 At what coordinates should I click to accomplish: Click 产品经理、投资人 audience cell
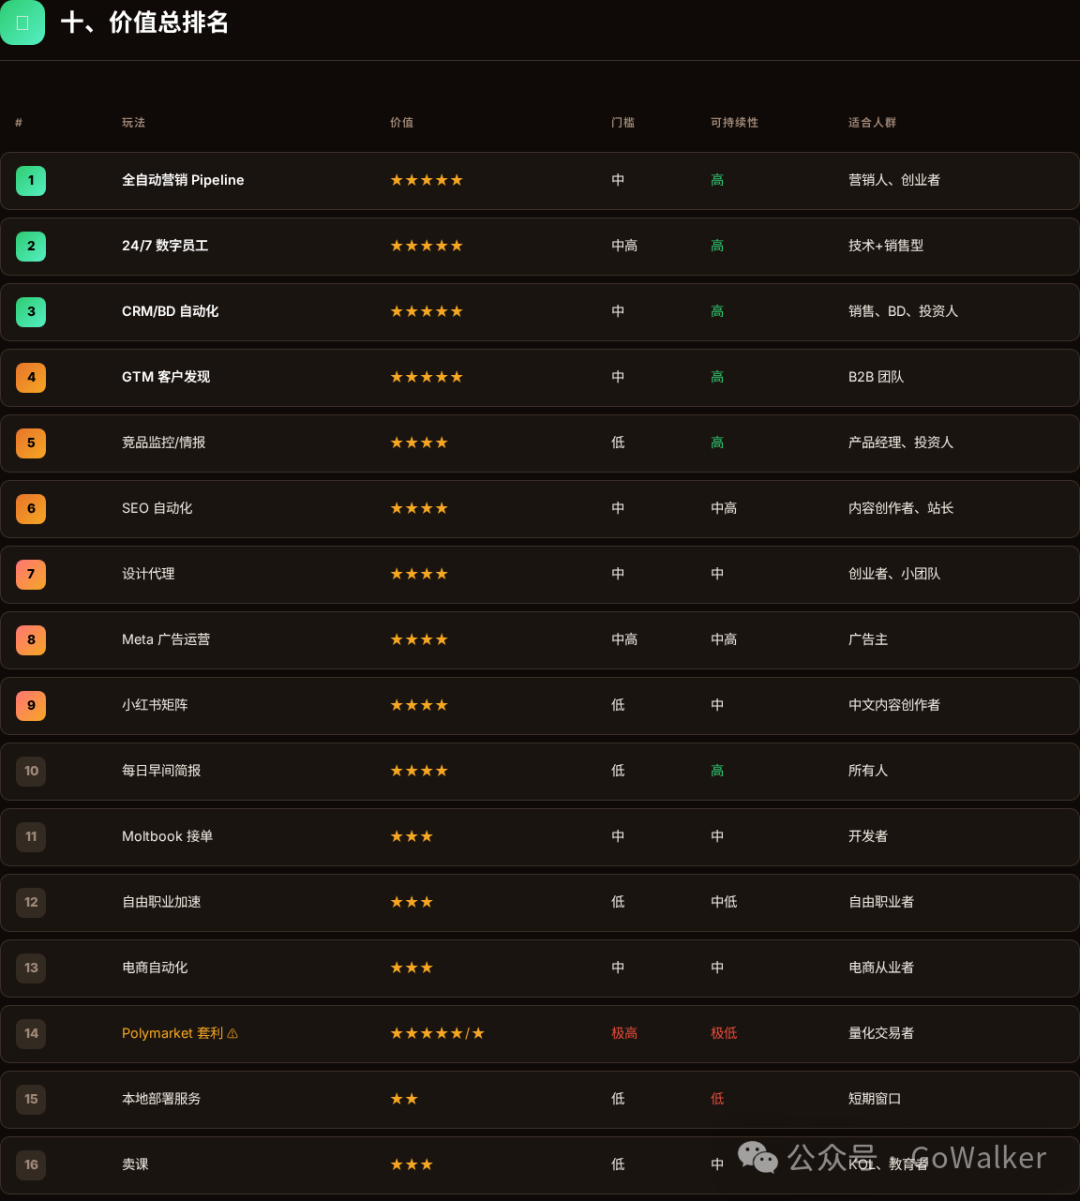901,443
